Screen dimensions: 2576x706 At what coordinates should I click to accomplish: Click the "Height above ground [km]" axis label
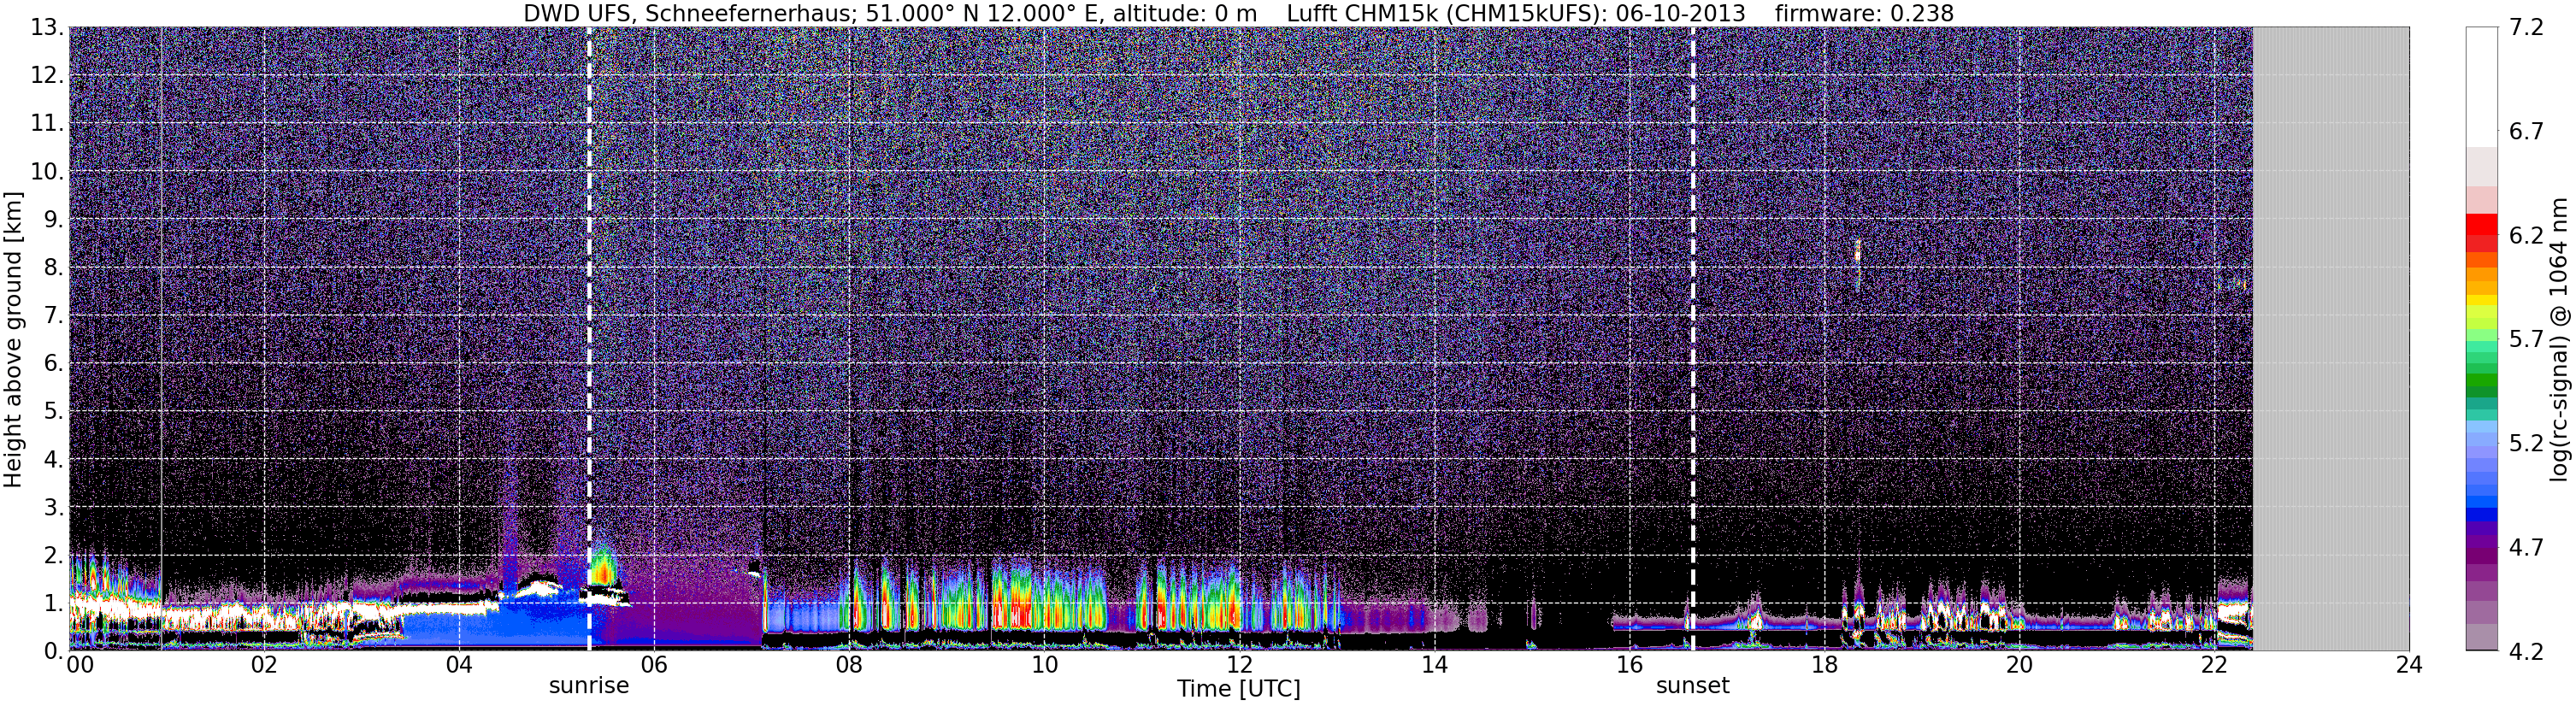[13, 339]
